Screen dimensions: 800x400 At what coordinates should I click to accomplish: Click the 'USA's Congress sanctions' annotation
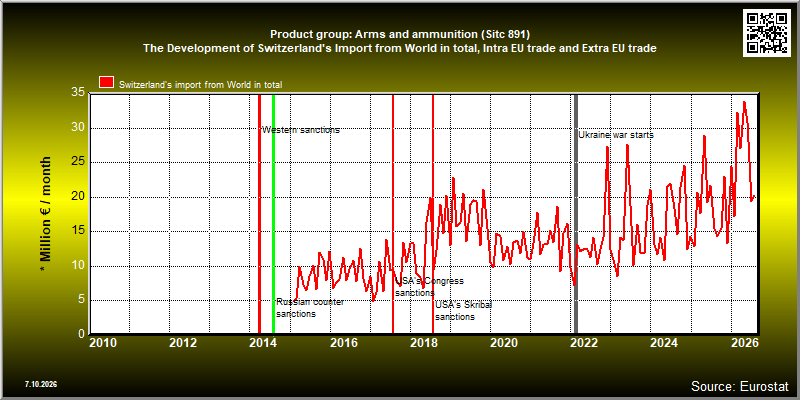pyautogui.click(x=429, y=287)
